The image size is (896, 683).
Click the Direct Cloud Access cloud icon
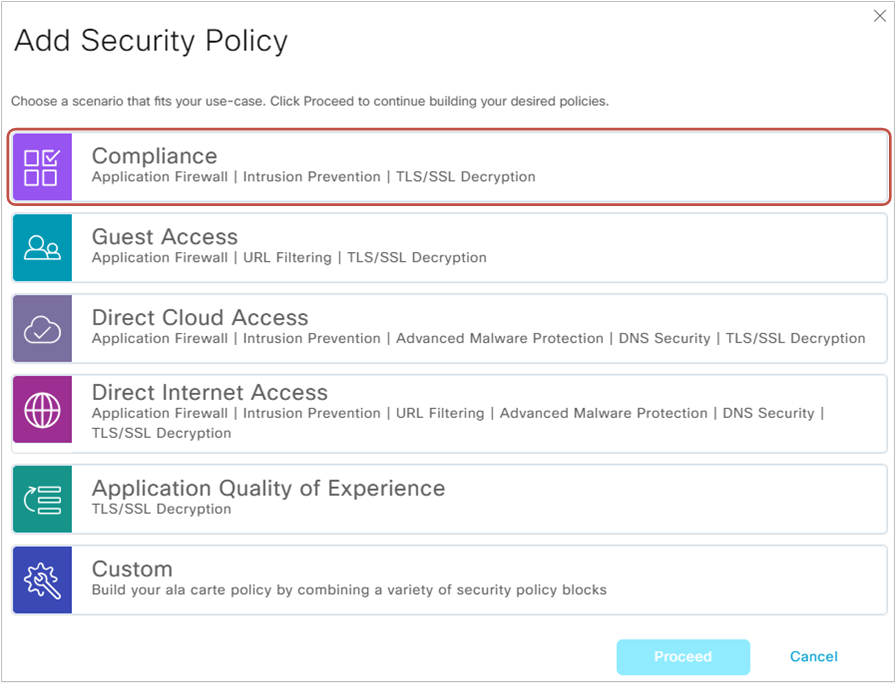41,327
